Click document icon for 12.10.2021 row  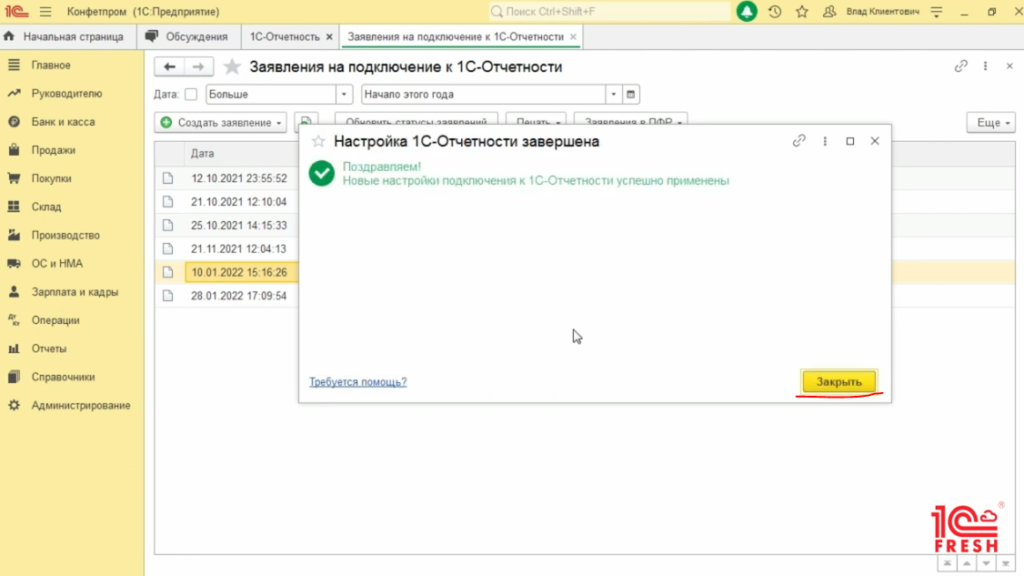tap(168, 178)
